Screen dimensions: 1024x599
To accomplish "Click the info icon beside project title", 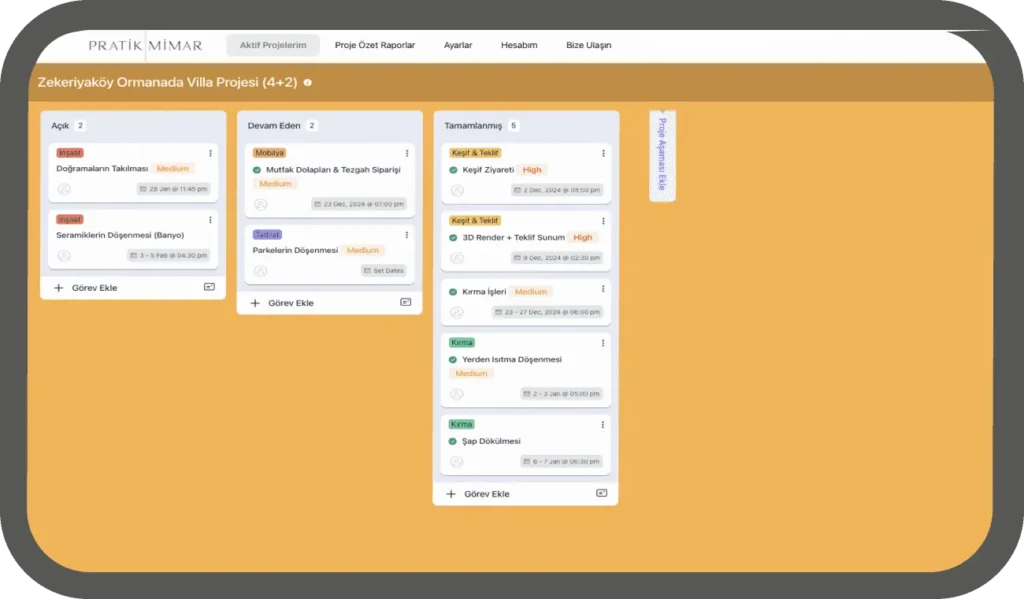I will (x=307, y=82).
